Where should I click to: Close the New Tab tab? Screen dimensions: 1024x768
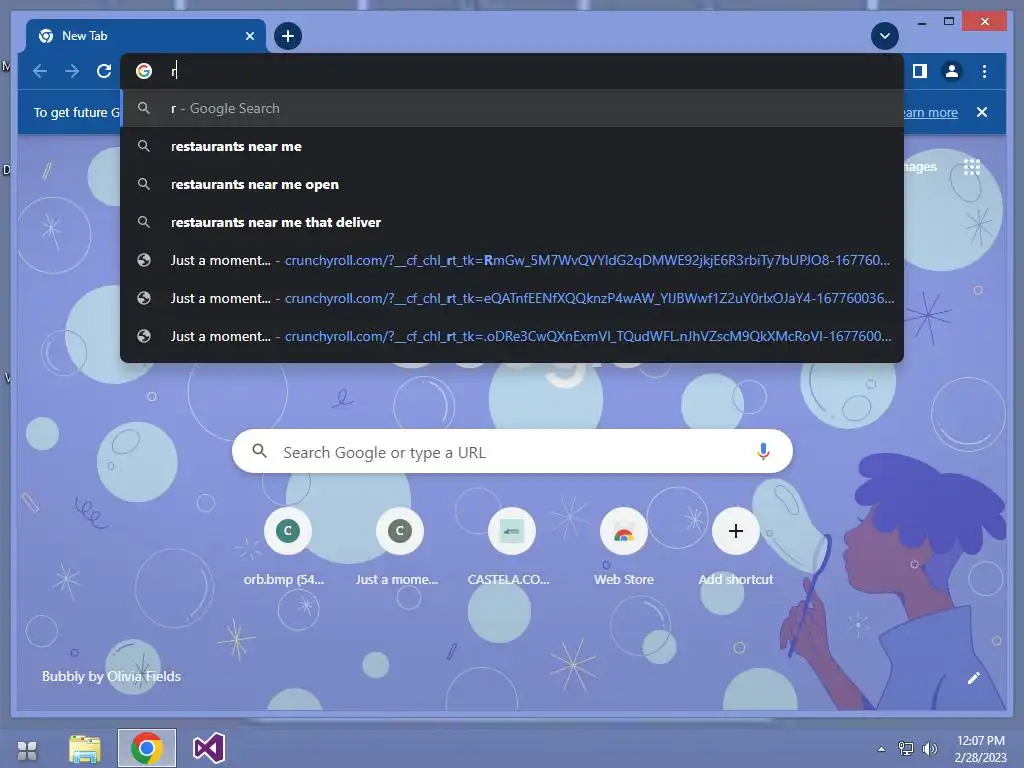249,36
